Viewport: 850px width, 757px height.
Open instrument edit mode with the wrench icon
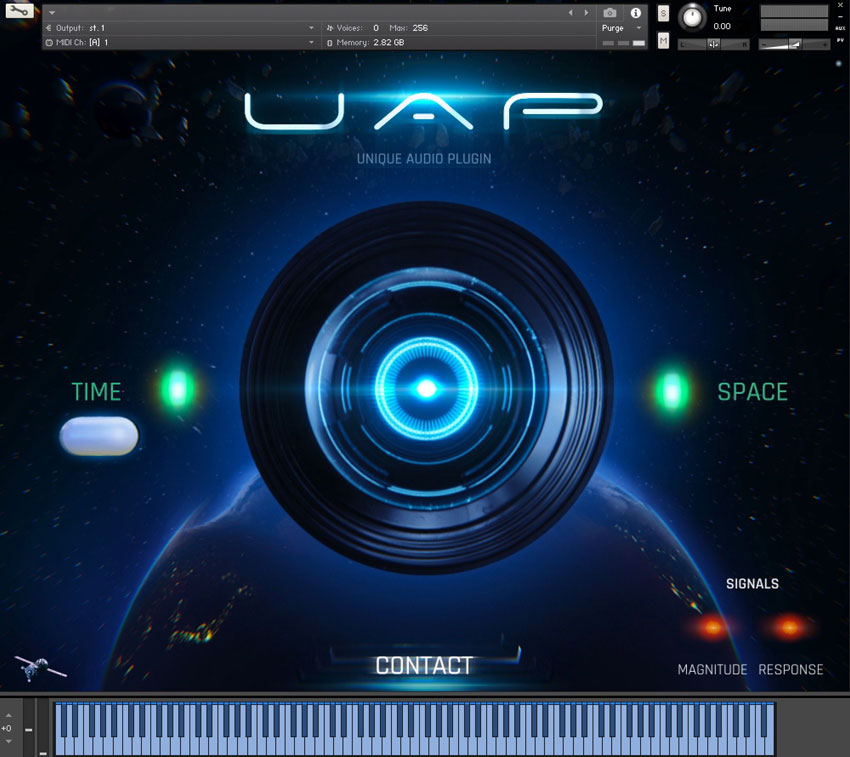coord(19,10)
